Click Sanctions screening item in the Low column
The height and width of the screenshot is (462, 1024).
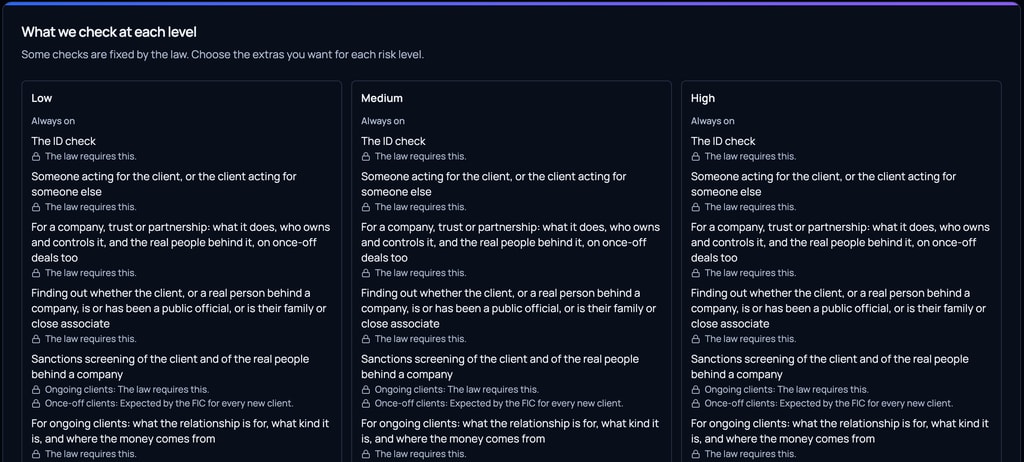point(170,367)
